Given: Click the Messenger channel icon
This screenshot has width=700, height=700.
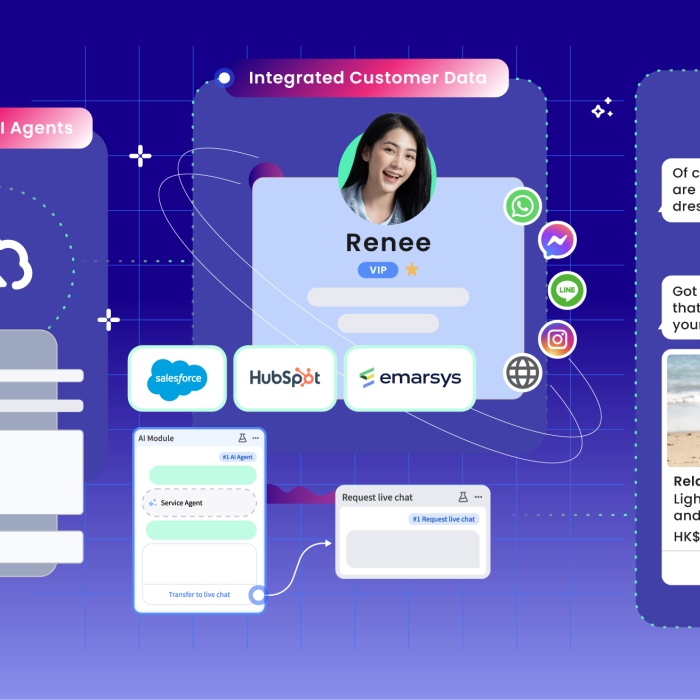Looking at the screenshot, I should point(557,240).
